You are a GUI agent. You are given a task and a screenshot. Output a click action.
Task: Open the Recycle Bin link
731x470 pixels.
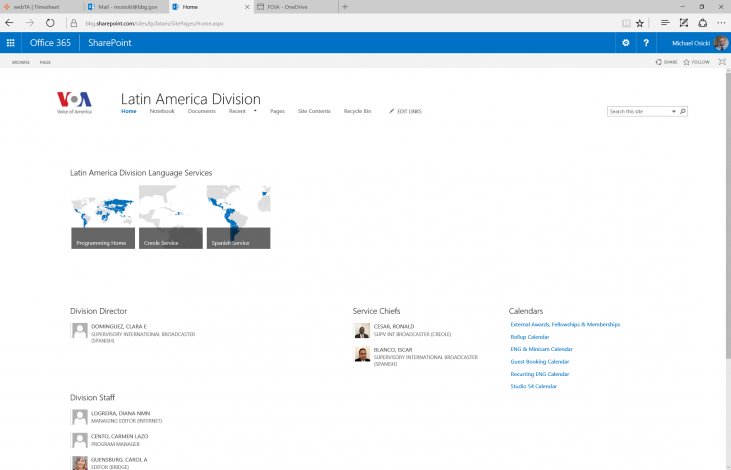click(357, 111)
